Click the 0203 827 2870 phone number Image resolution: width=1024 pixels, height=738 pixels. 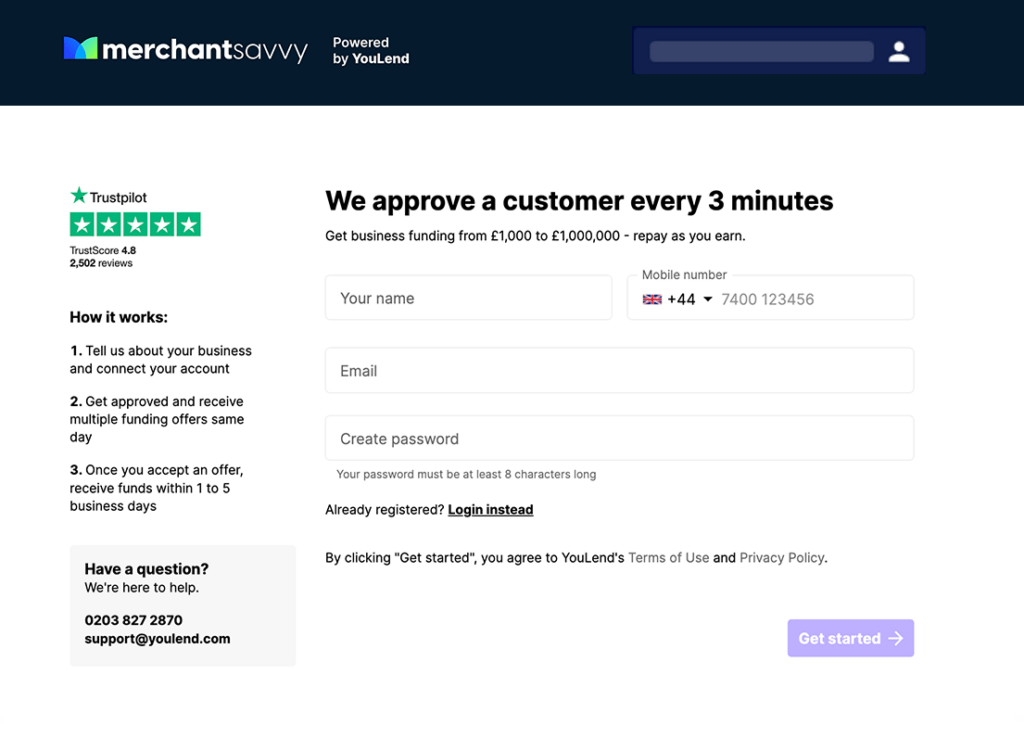pyautogui.click(x=133, y=620)
